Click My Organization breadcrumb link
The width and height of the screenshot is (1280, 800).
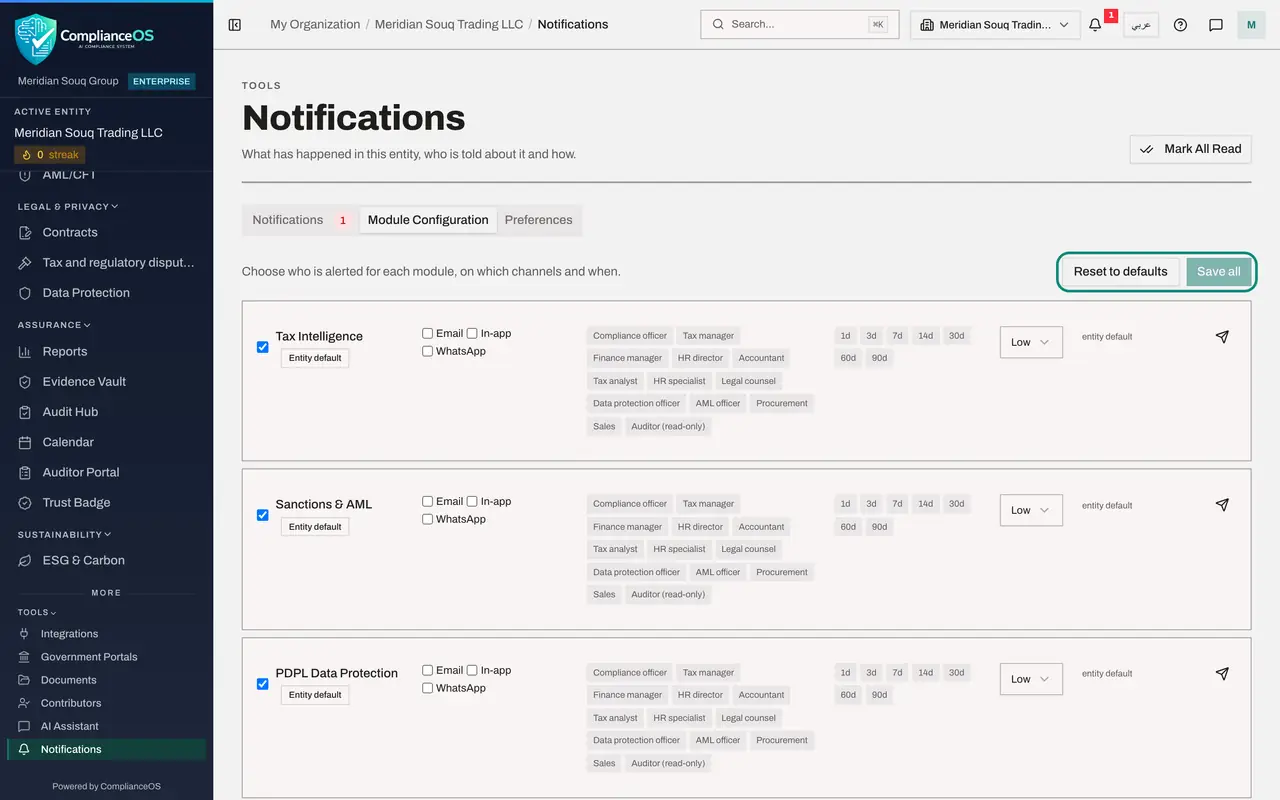pyautogui.click(x=315, y=24)
